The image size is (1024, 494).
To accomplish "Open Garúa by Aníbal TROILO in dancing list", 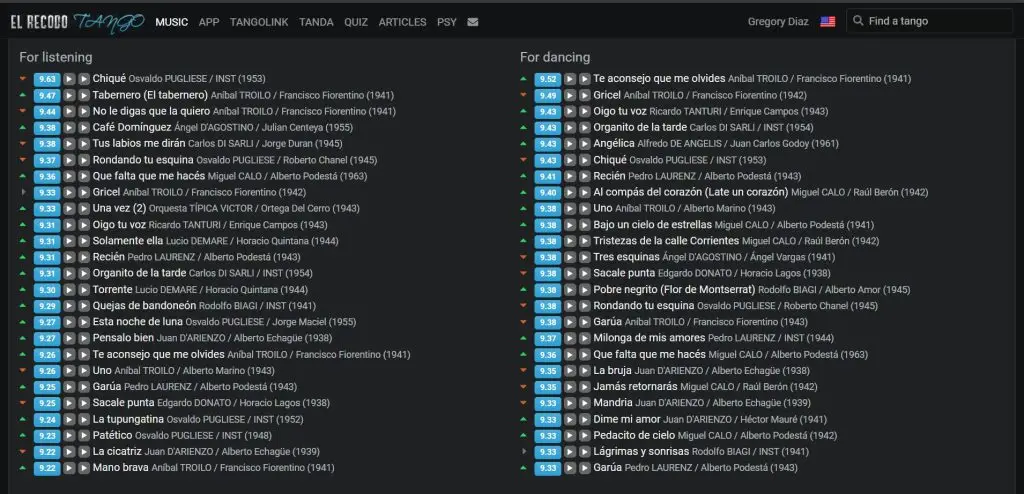I will coord(607,322).
